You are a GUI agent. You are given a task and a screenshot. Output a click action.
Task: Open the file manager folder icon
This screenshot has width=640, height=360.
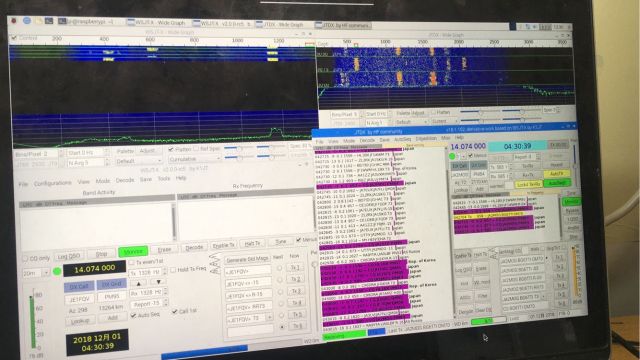[39, 20]
